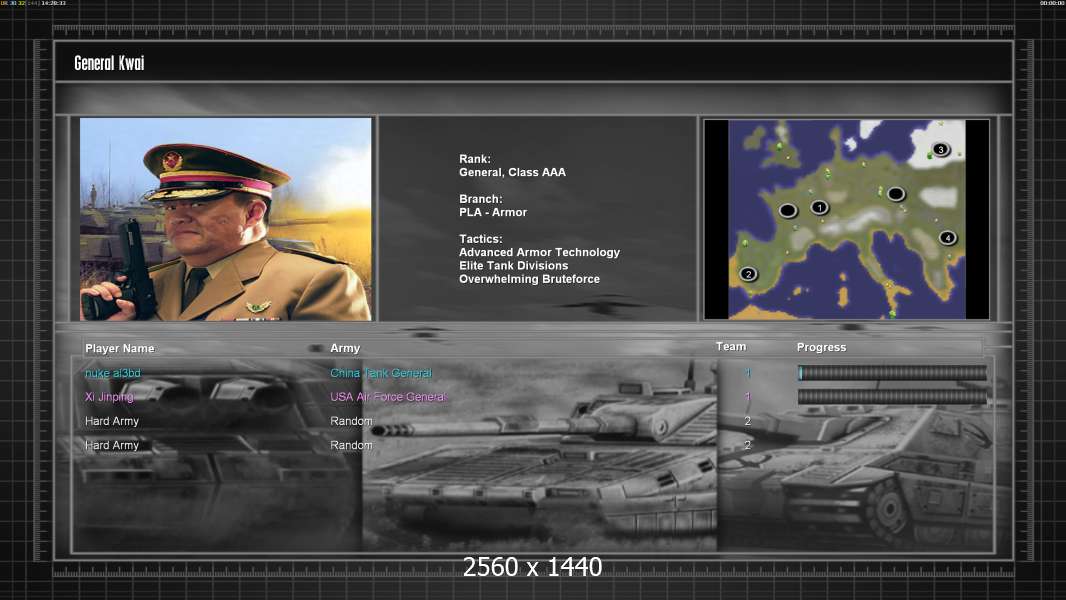Click the Europe minimap preview
This screenshot has width=1066, height=600.
click(846, 219)
